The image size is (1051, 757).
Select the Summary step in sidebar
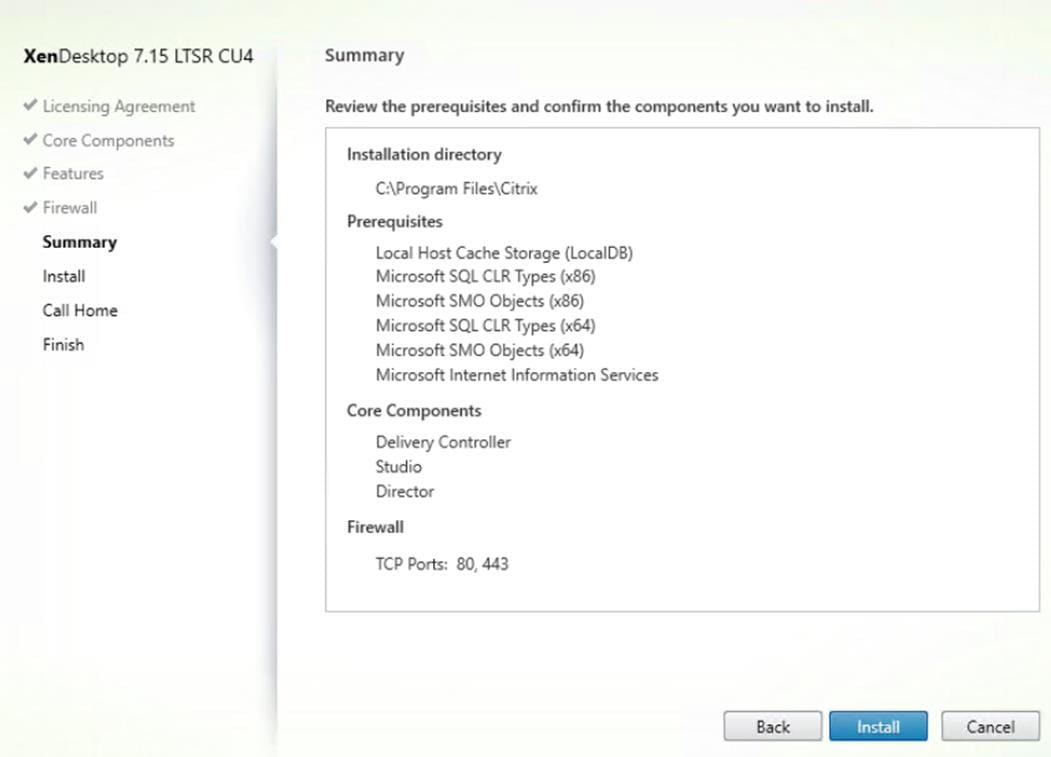(79, 242)
